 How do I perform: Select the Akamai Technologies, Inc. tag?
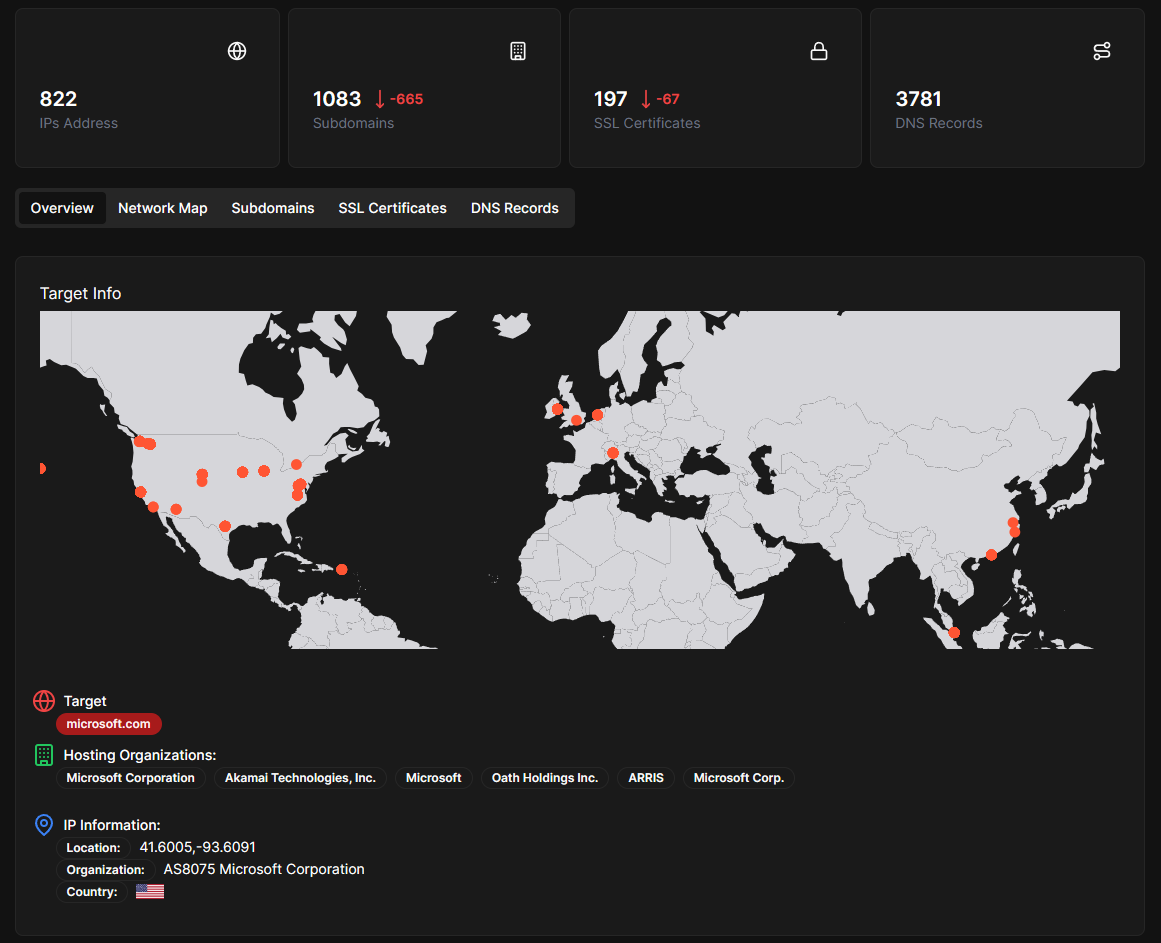300,778
